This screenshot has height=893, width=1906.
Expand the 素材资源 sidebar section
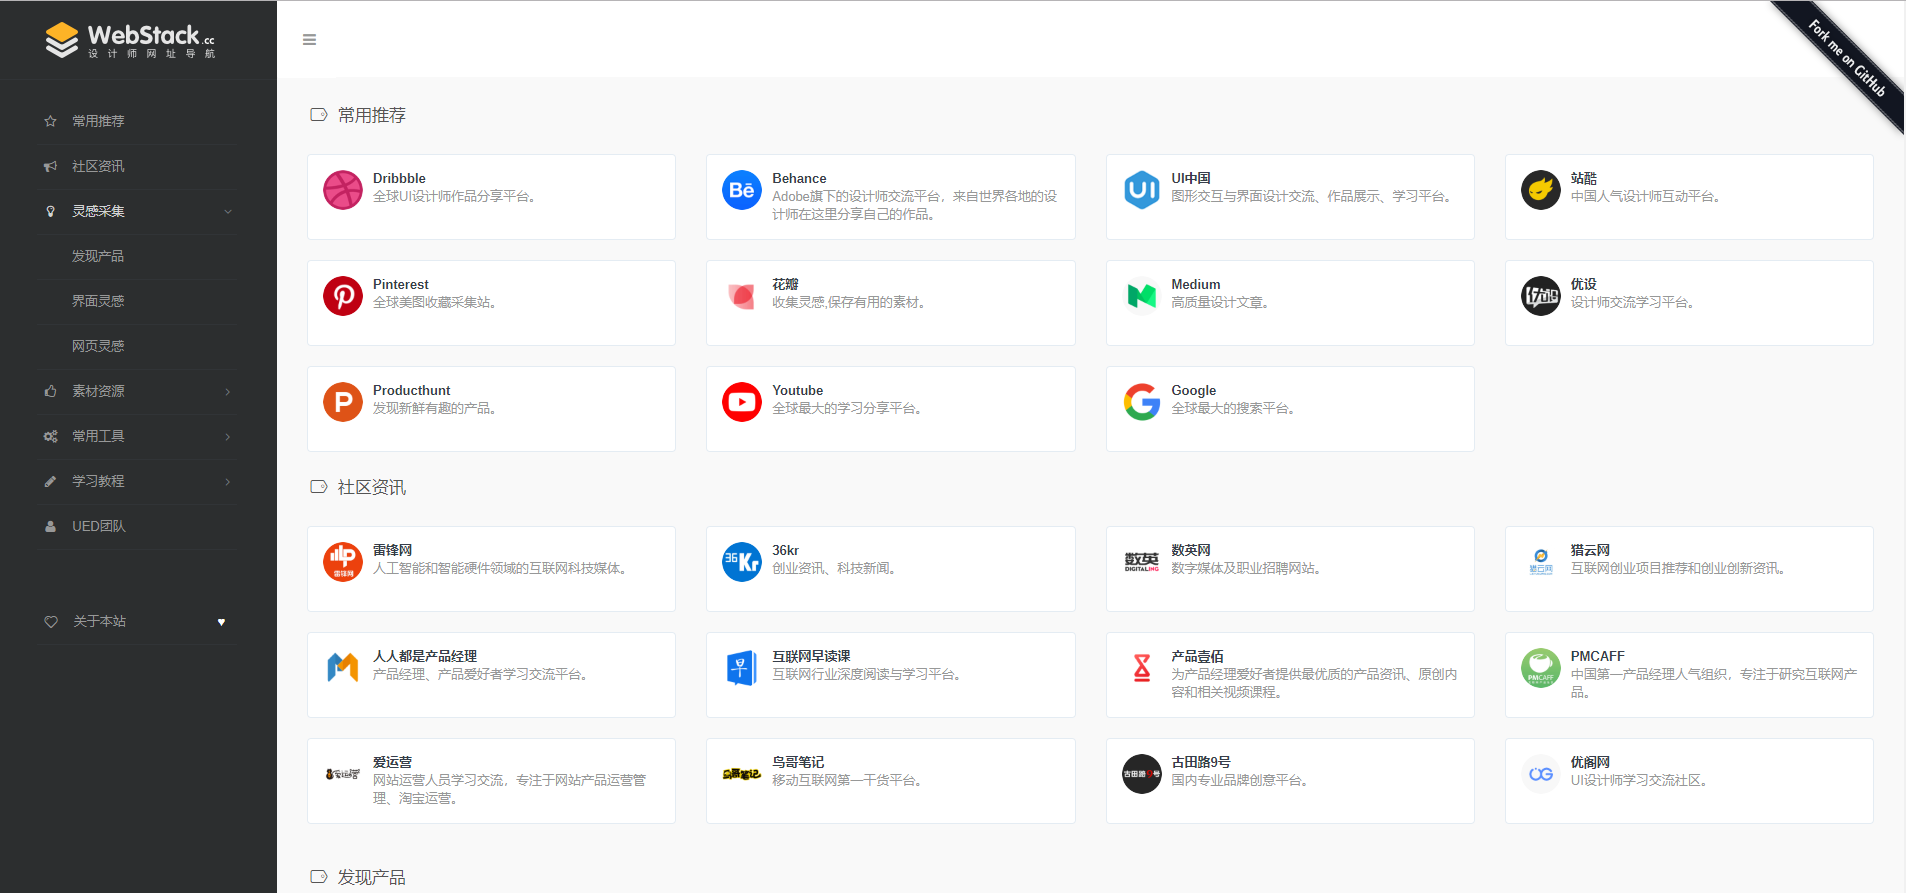138,391
